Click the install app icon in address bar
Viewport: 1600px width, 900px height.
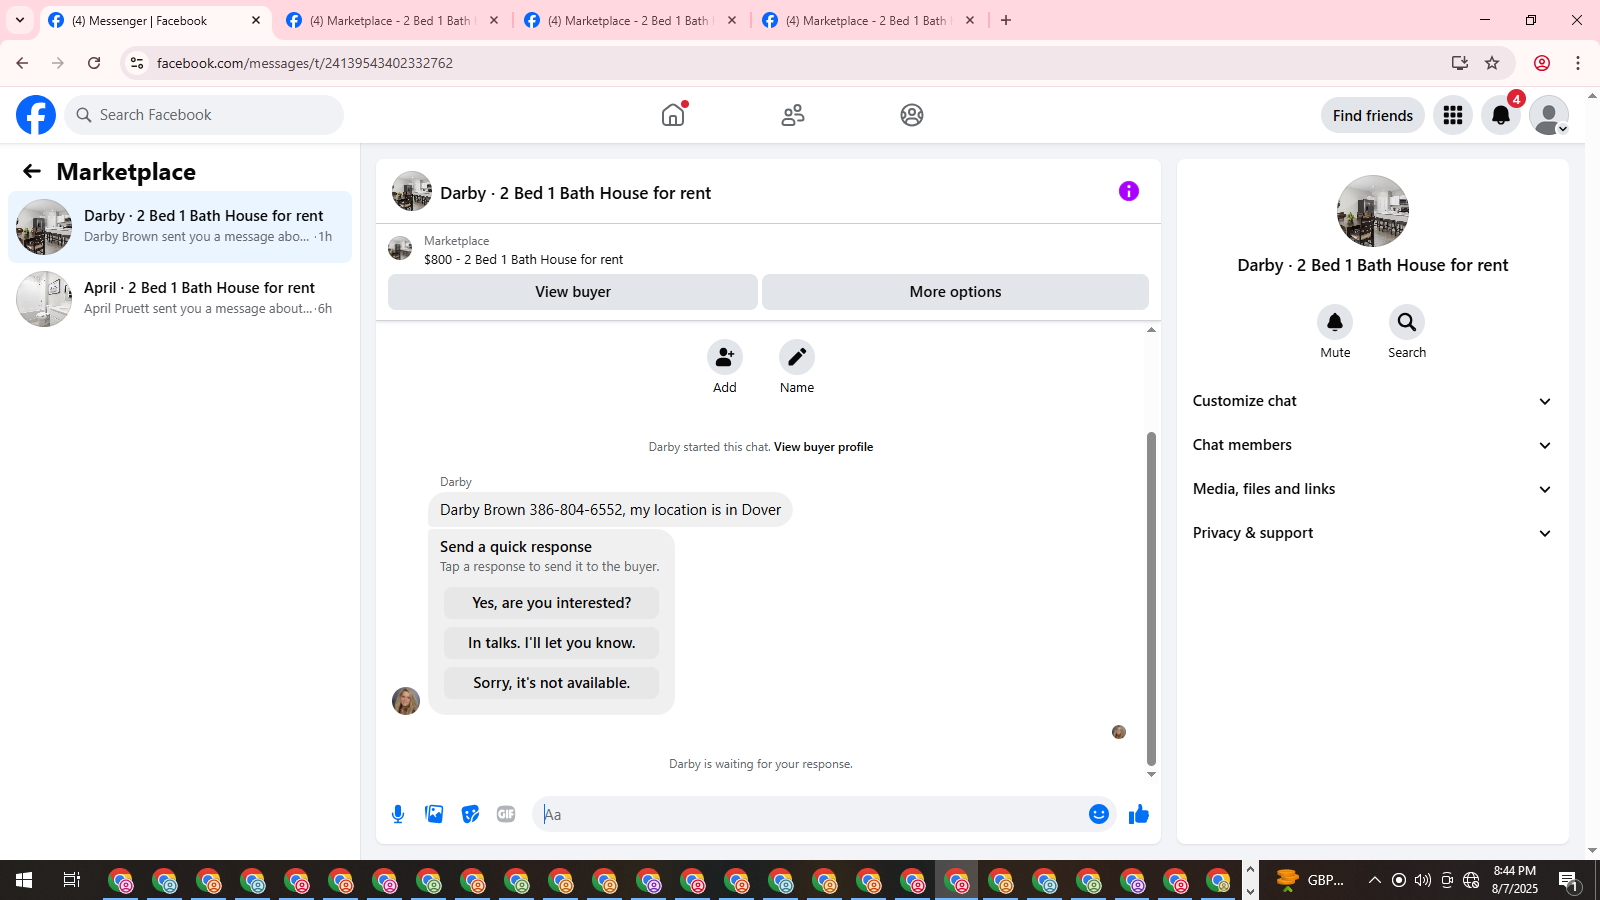1460,63
